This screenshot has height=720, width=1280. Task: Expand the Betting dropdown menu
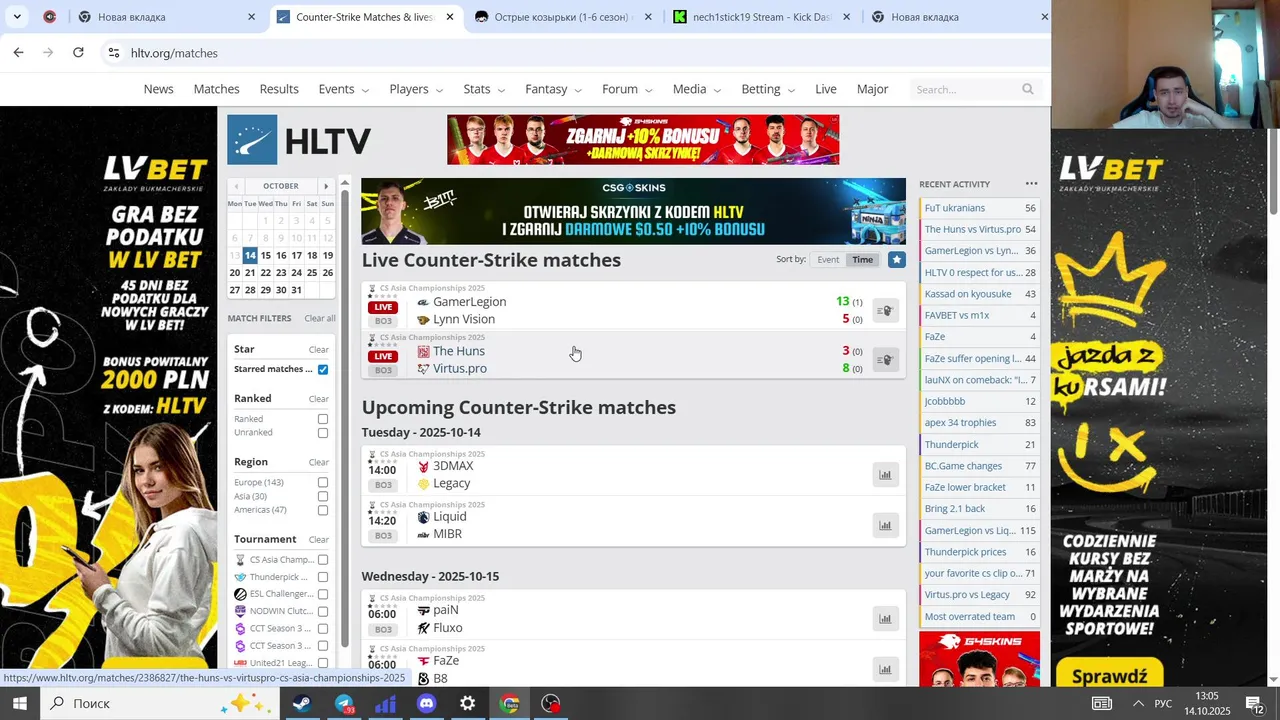click(768, 89)
